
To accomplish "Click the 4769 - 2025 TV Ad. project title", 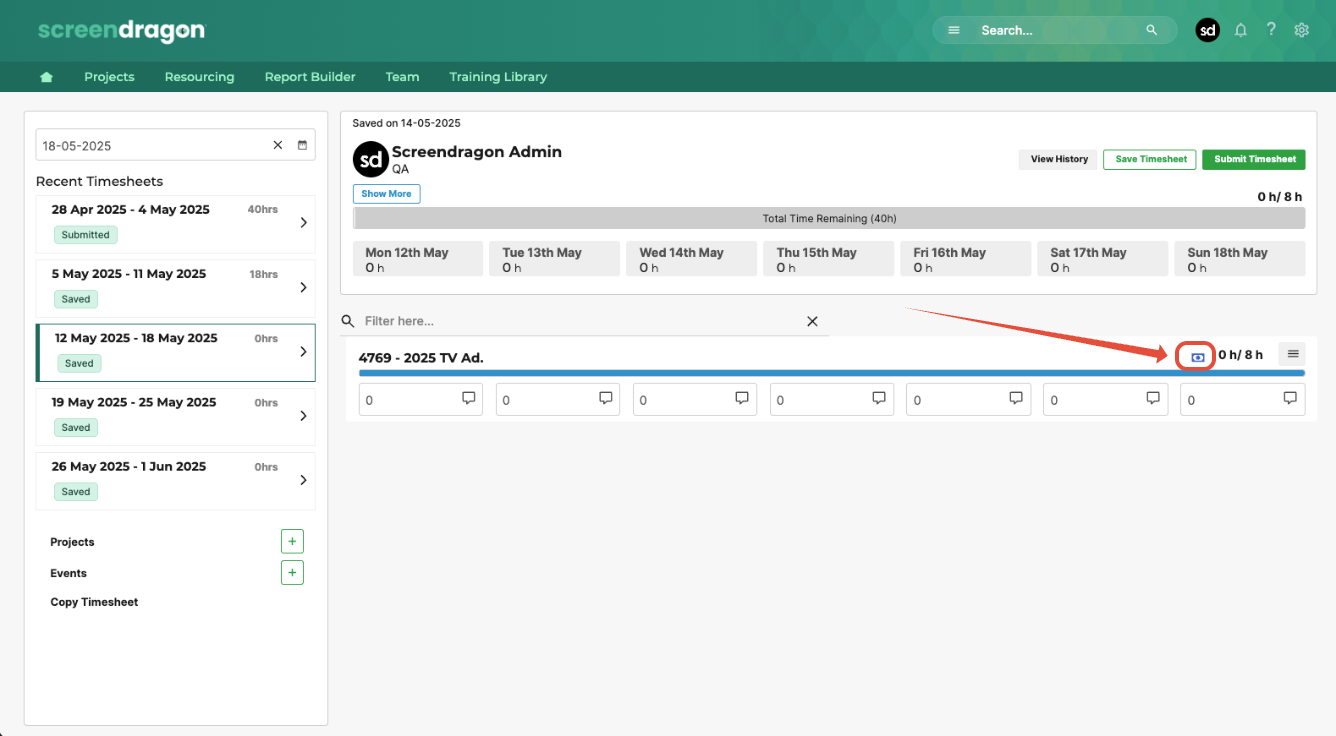I will 421,357.
